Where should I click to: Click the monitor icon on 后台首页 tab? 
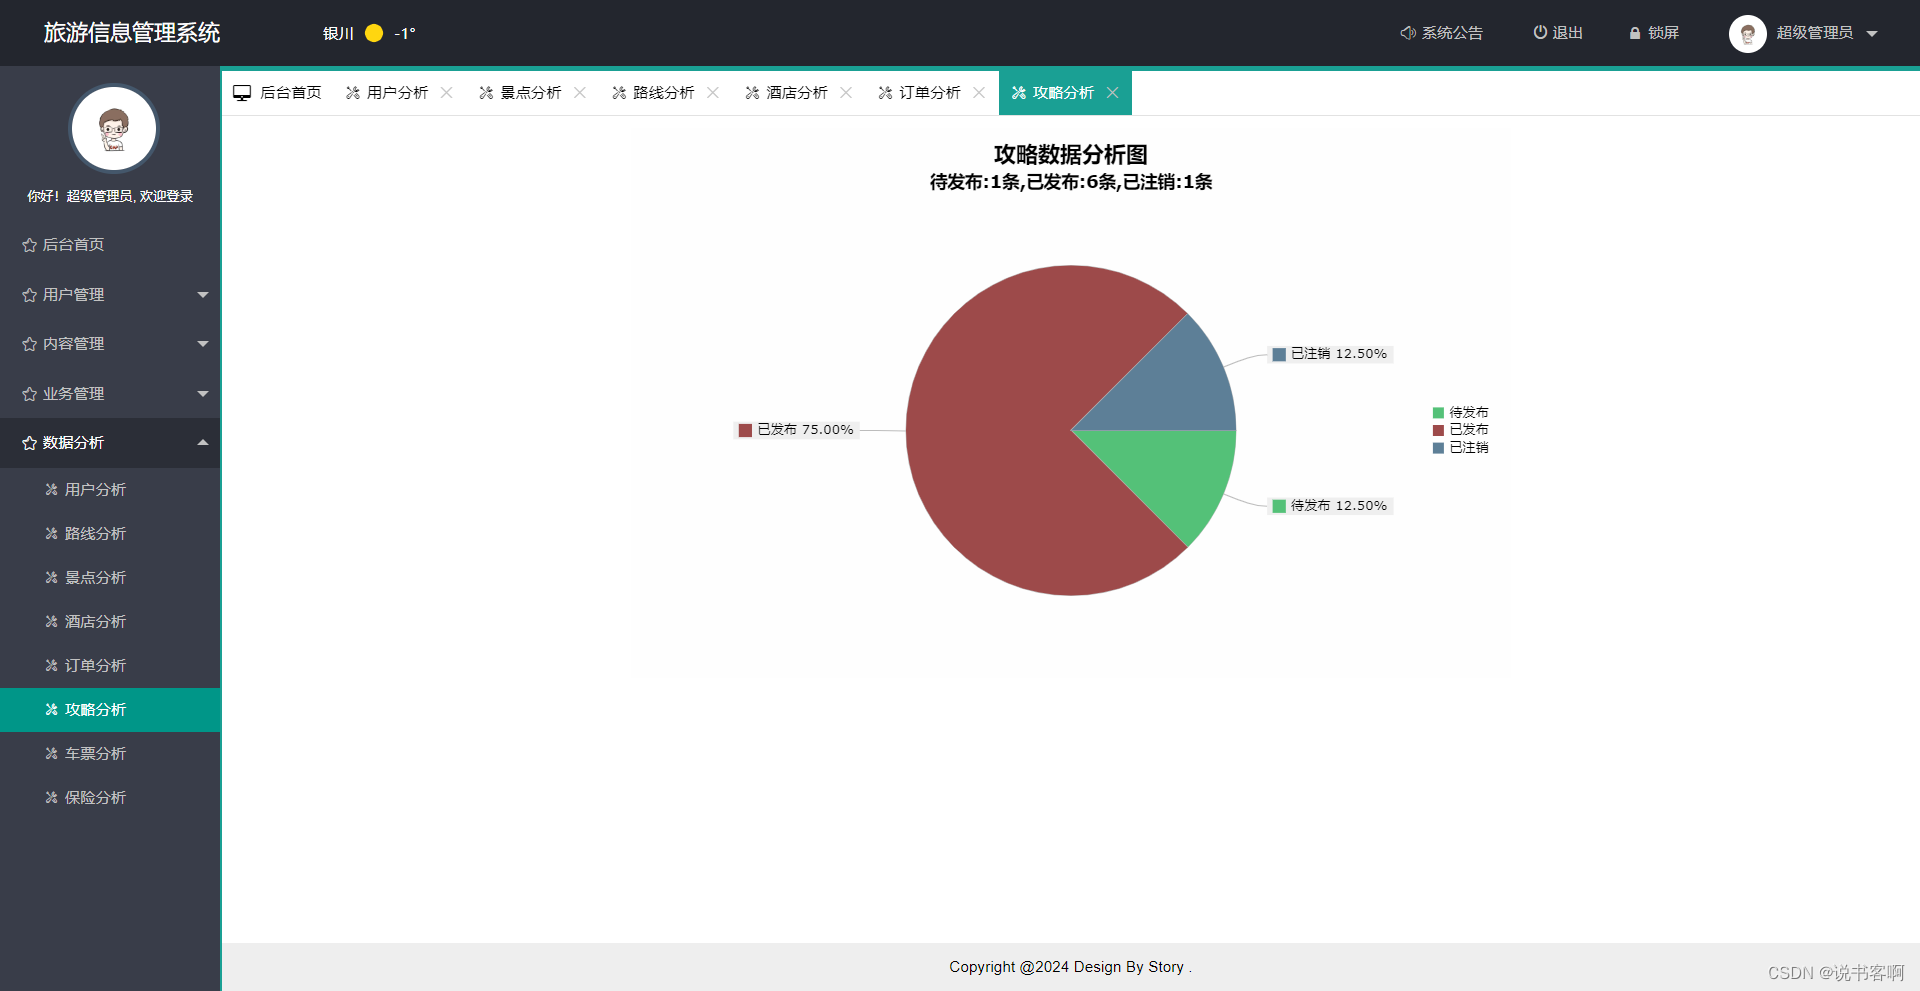tap(242, 93)
